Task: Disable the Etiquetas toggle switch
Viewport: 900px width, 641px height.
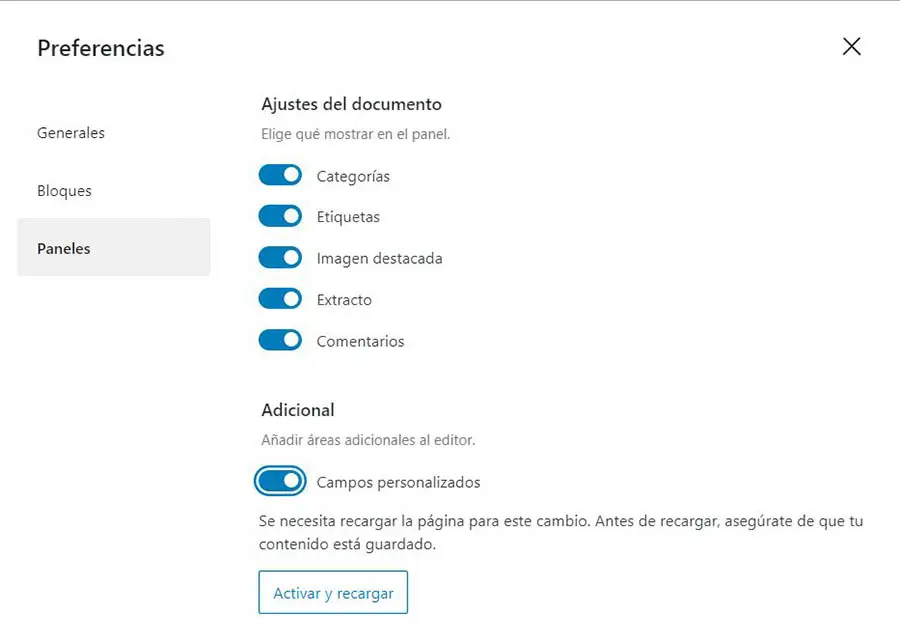Action: point(280,217)
